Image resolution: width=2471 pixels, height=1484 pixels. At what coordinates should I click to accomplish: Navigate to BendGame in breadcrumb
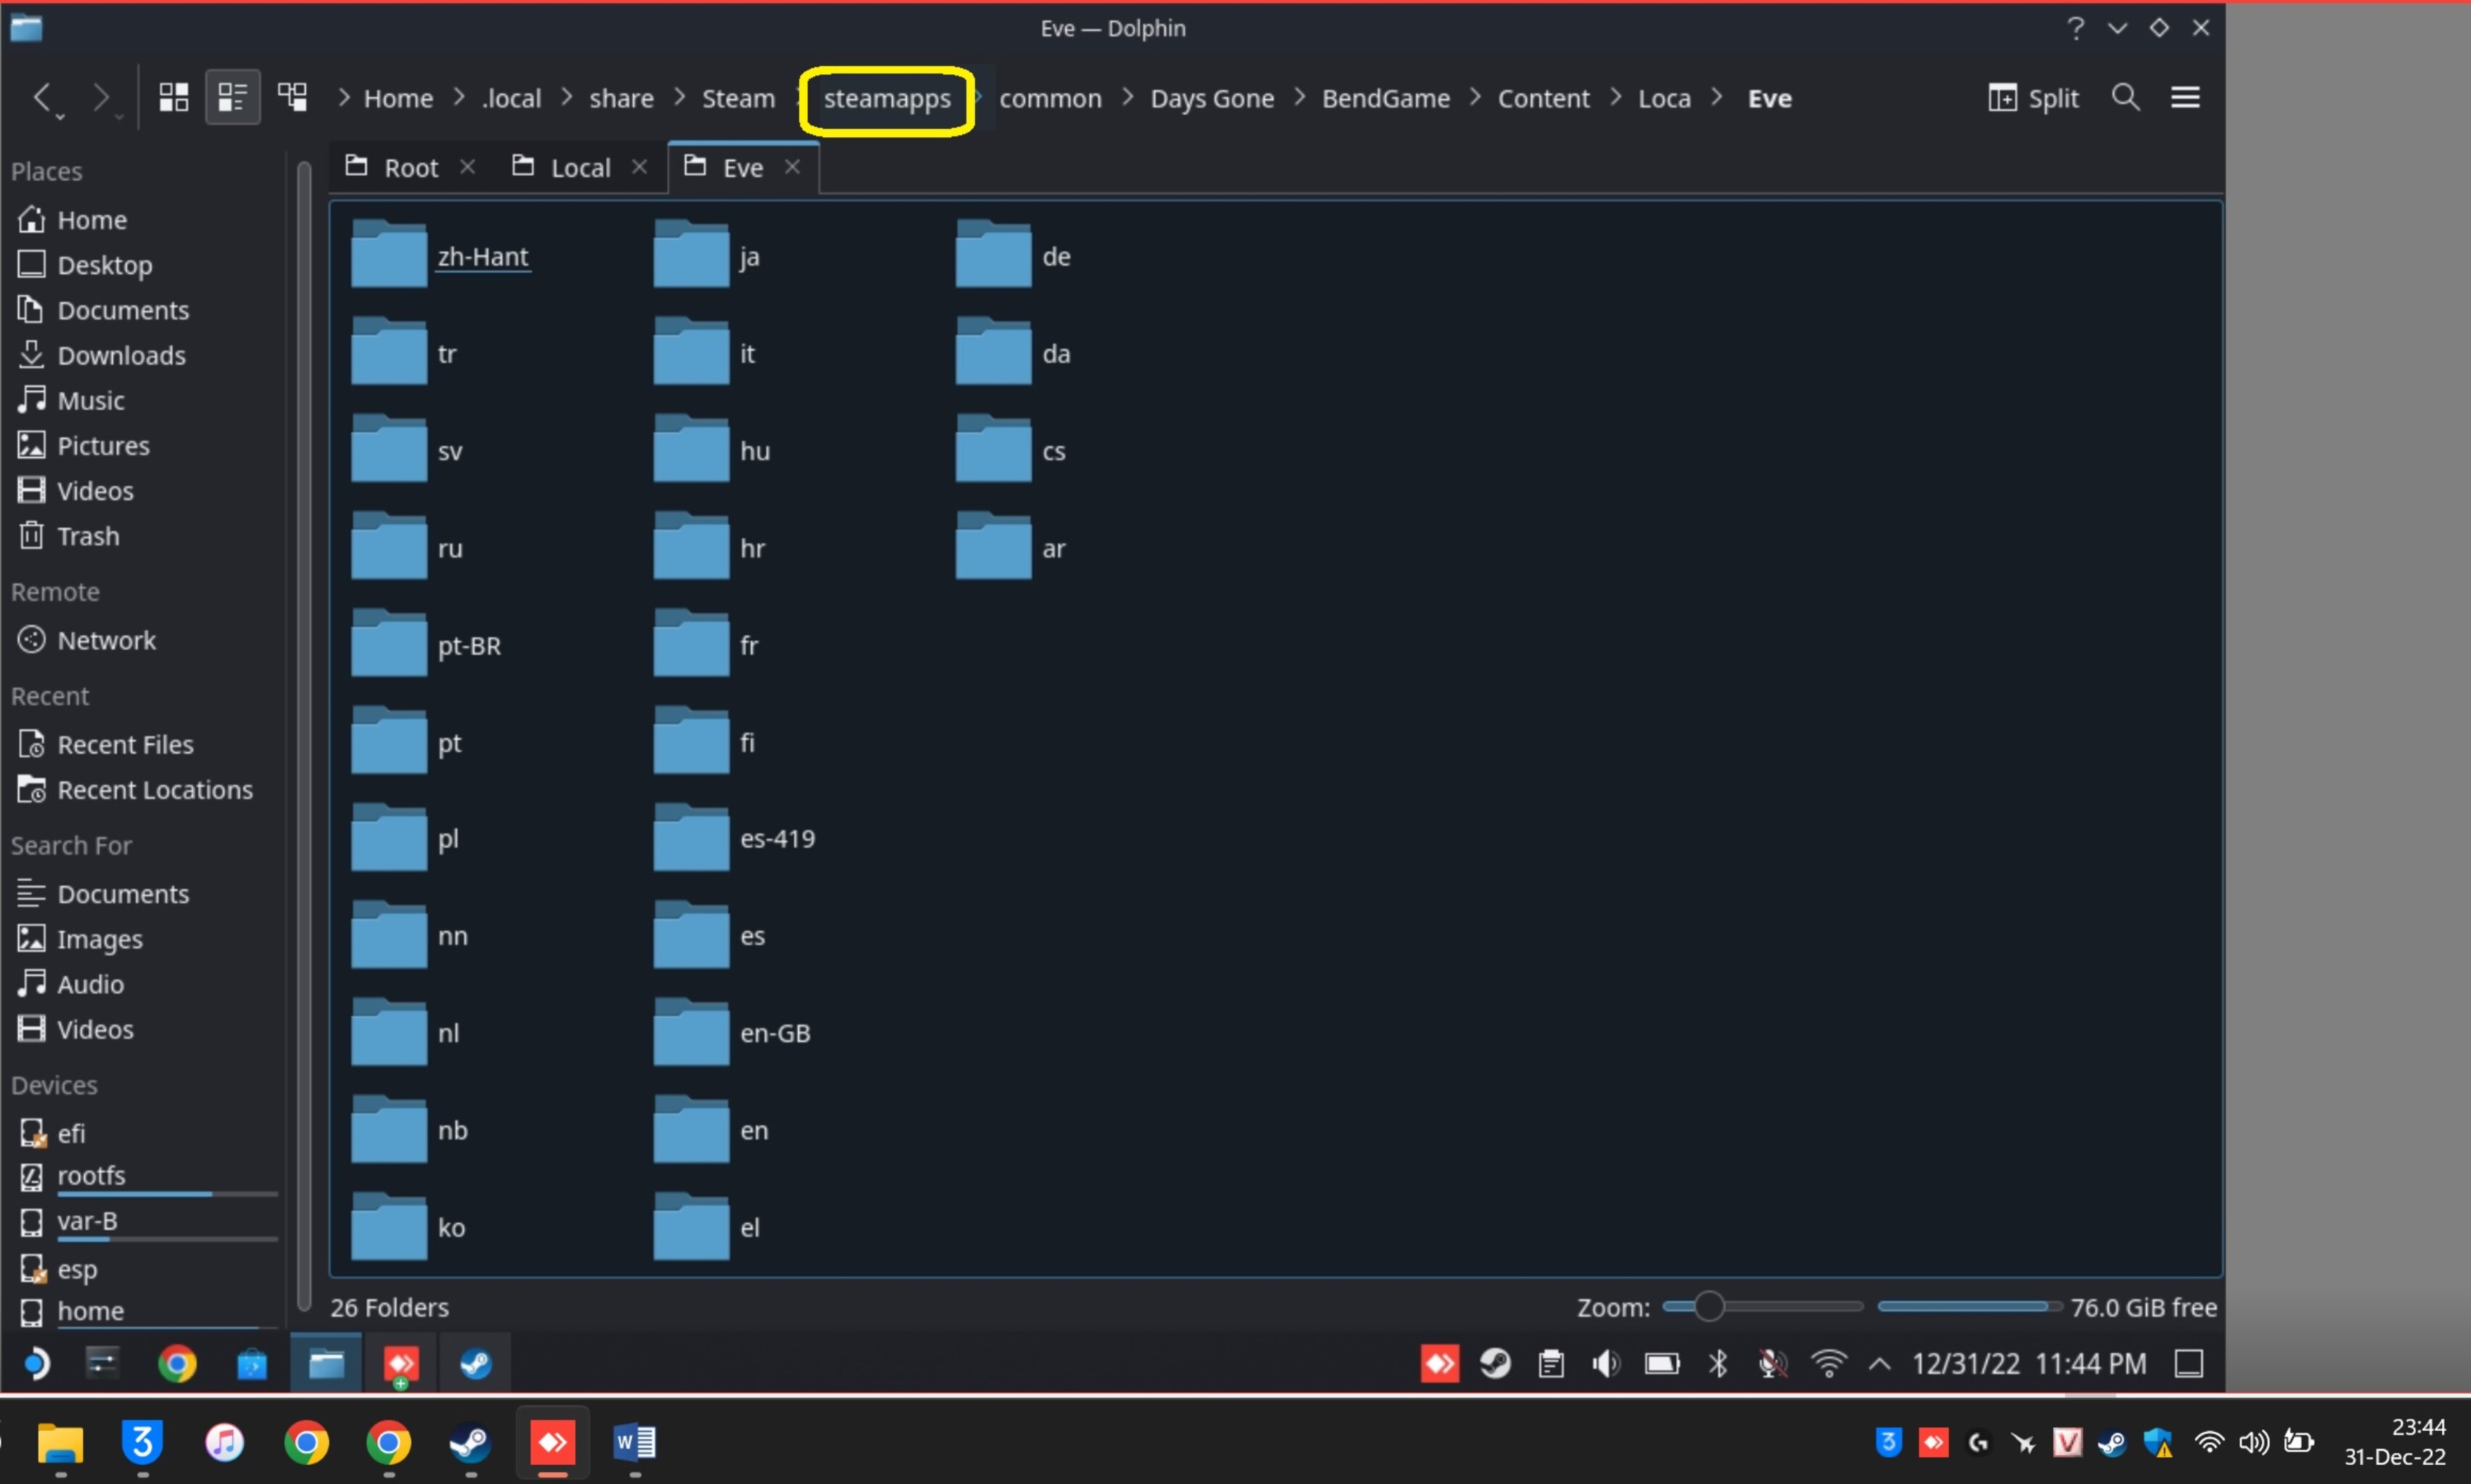point(1385,98)
